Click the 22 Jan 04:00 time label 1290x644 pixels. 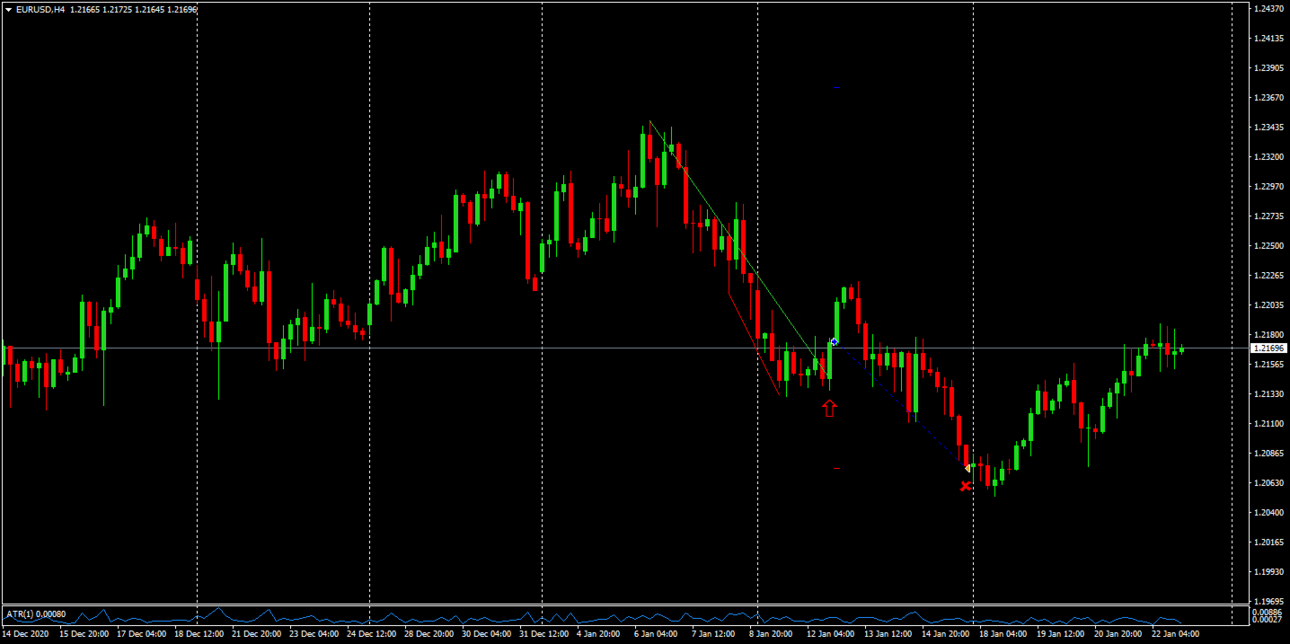(1176, 634)
